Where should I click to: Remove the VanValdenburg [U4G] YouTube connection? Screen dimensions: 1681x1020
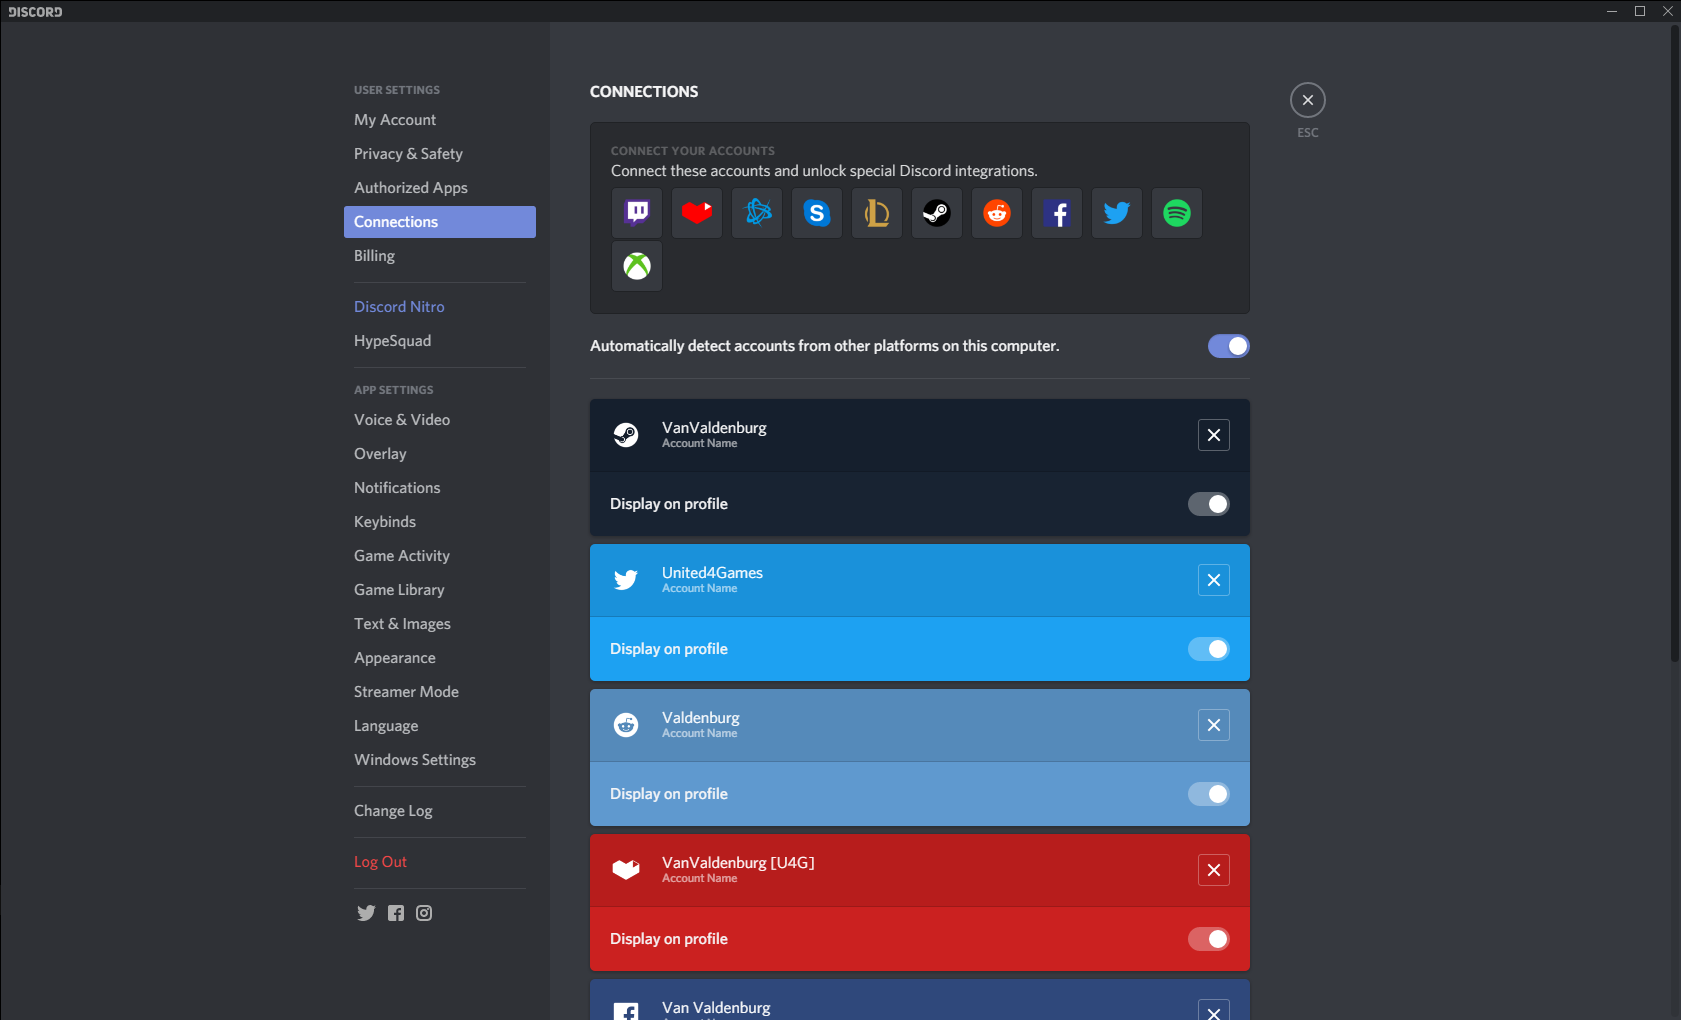(x=1214, y=870)
